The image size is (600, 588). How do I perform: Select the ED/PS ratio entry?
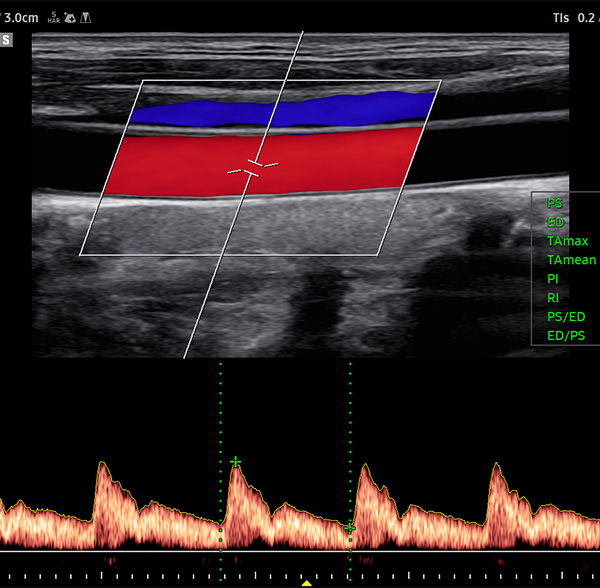pyautogui.click(x=566, y=336)
